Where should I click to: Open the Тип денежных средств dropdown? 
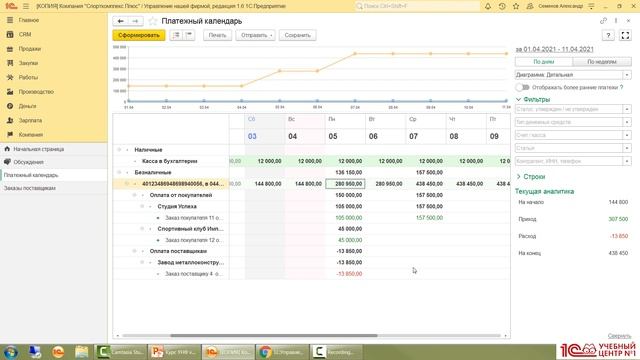point(627,122)
